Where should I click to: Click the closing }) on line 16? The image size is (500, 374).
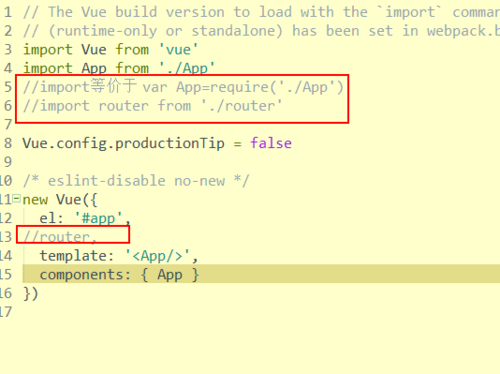pyautogui.click(x=31, y=293)
